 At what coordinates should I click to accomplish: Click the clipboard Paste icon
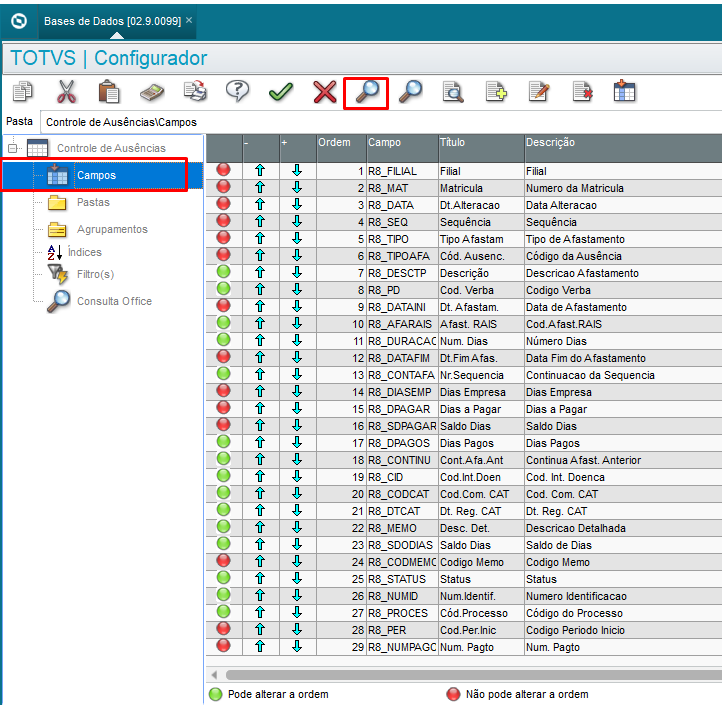pyautogui.click(x=109, y=91)
